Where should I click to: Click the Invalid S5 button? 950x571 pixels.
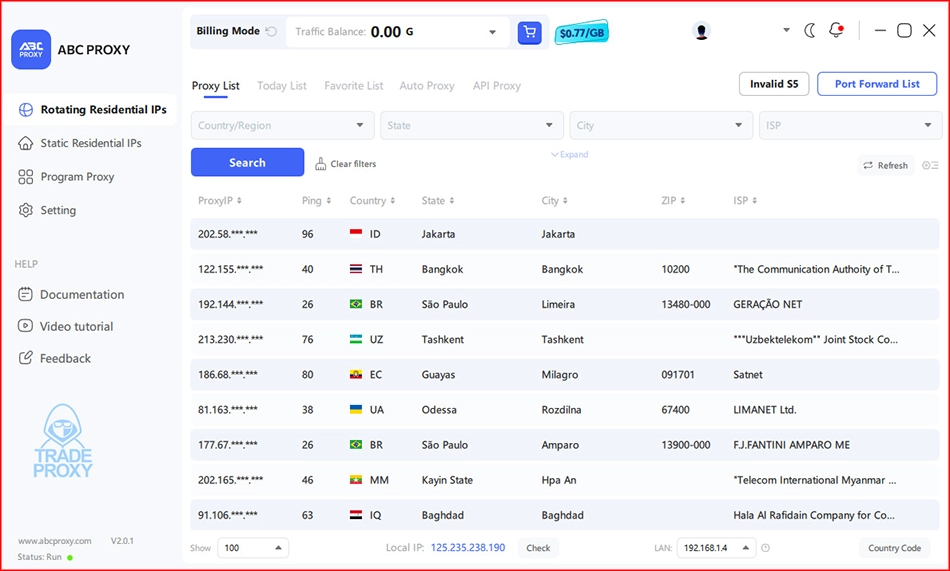point(774,84)
